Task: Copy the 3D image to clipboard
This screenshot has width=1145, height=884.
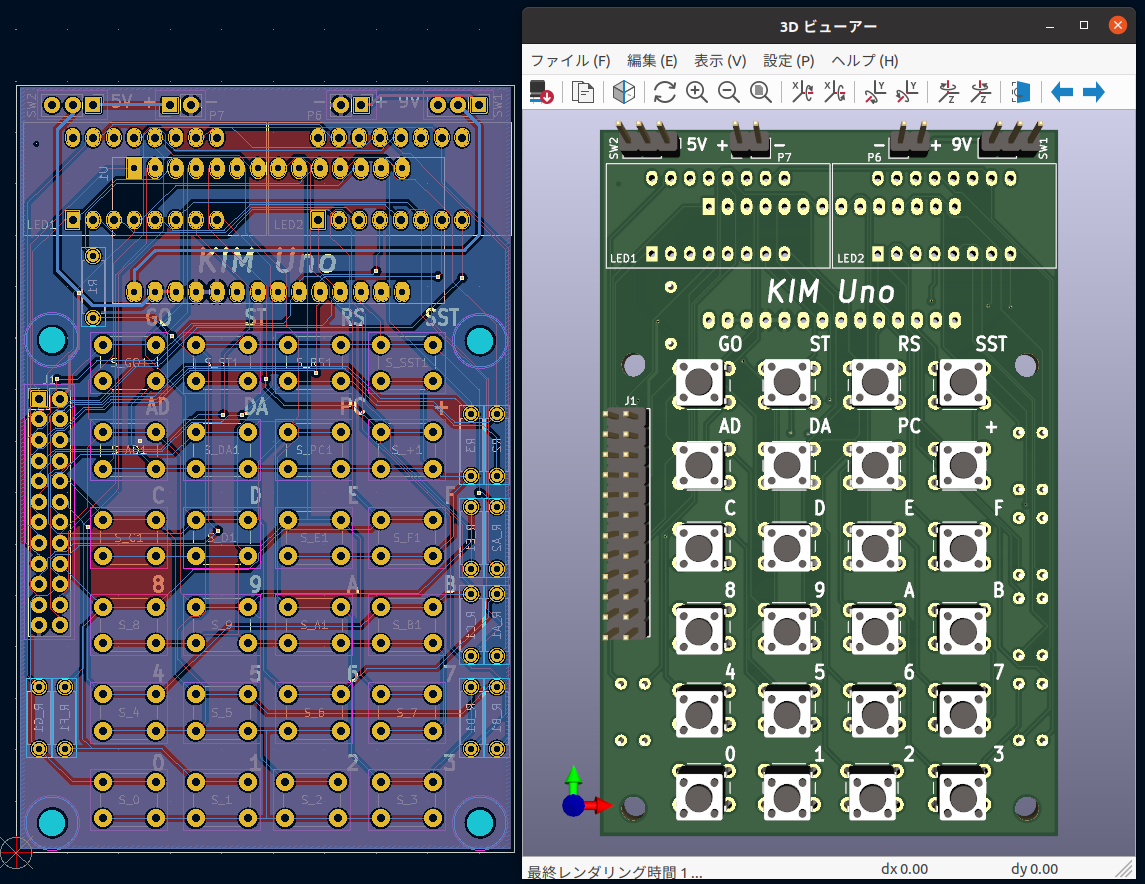Action: [x=584, y=92]
